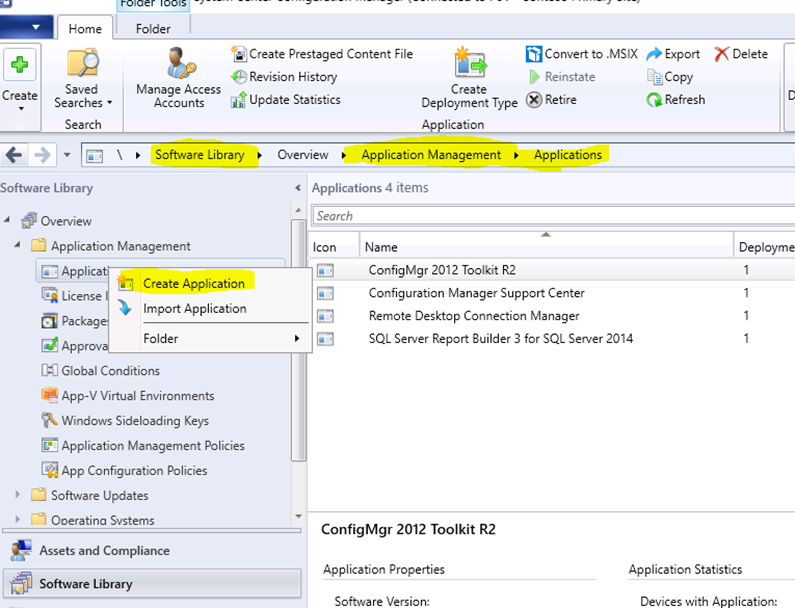Open the Assets and Compliance workspace
The height and width of the screenshot is (608, 795).
pyautogui.click(x=152, y=551)
